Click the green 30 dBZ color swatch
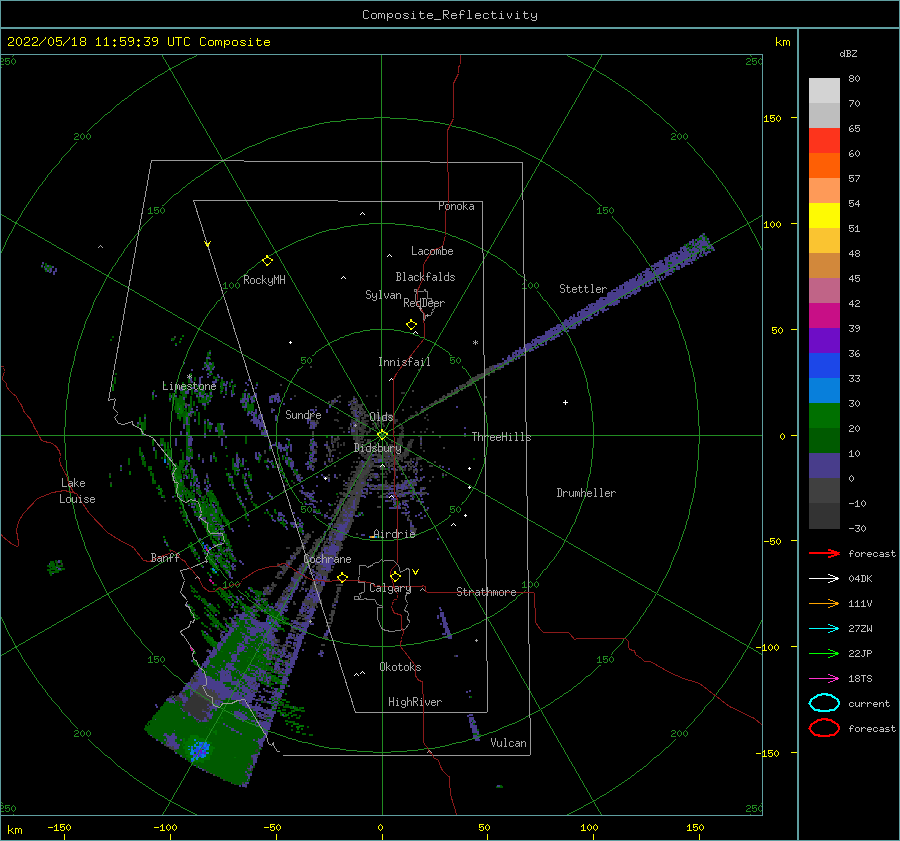Image resolution: width=900 pixels, height=841 pixels. coord(824,415)
